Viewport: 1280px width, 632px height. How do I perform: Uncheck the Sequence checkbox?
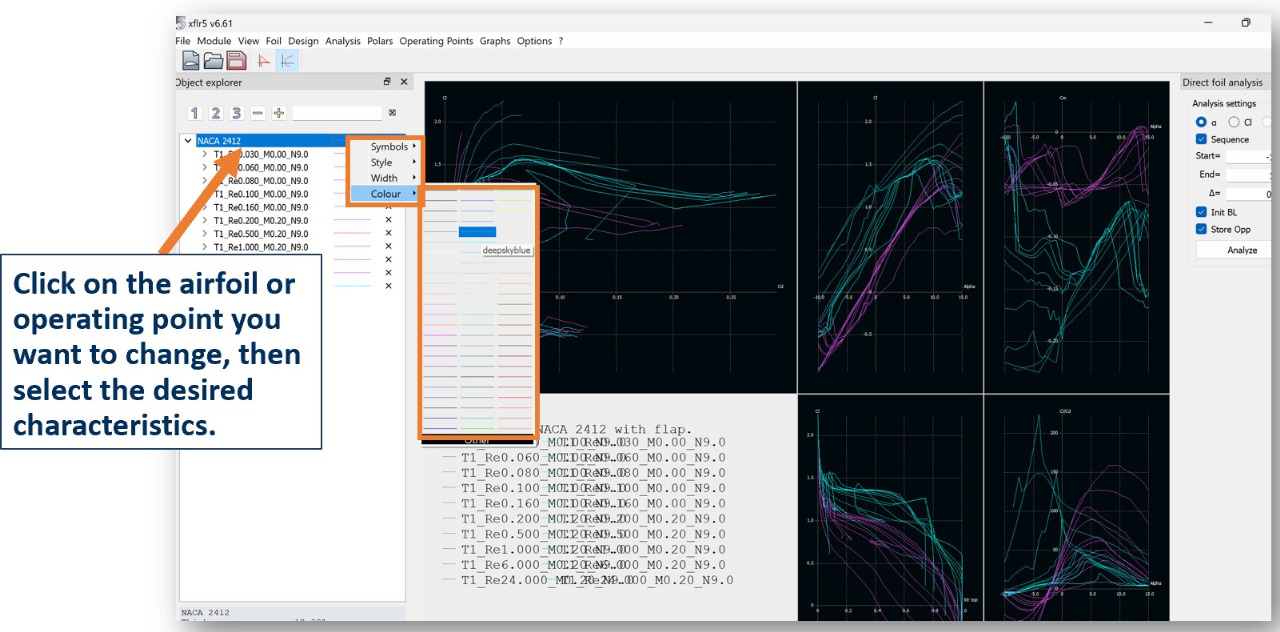[1202, 139]
